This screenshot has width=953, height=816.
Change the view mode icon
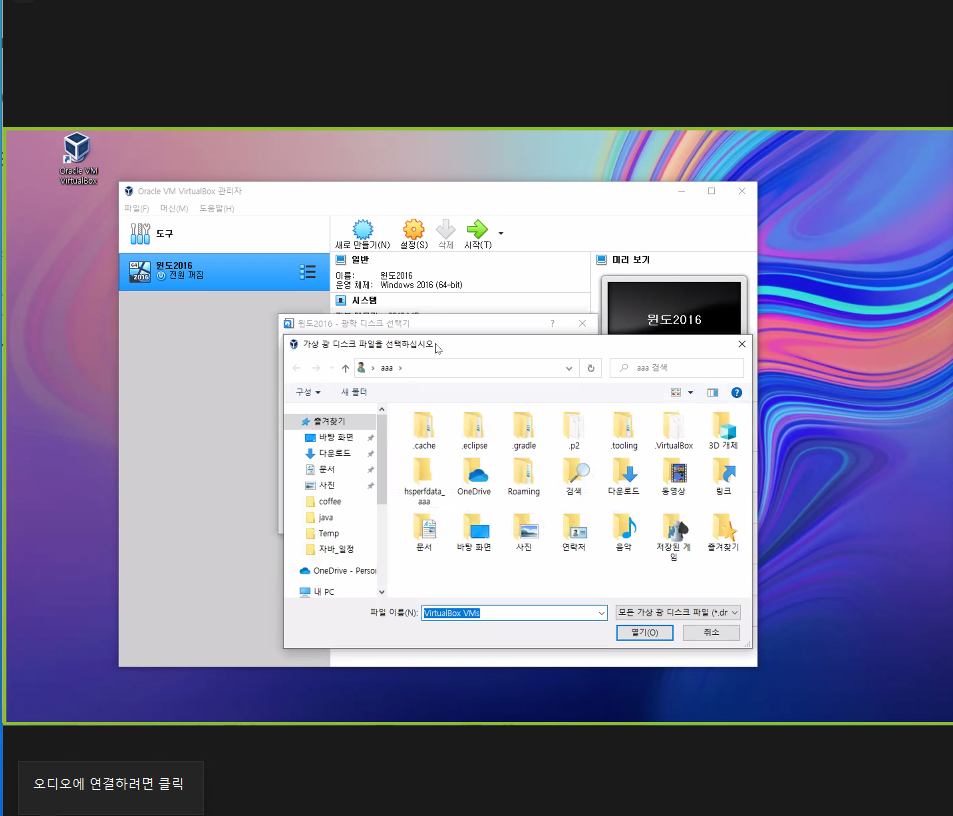pyautogui.click(x=676, y=393)
